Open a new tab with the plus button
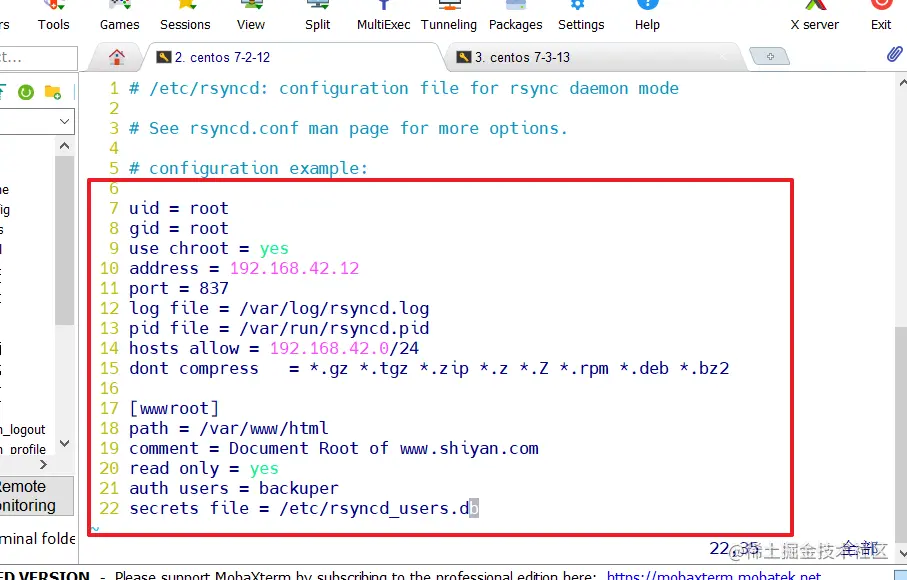Viewport: 907px width, 580px height. coord(770,57)
